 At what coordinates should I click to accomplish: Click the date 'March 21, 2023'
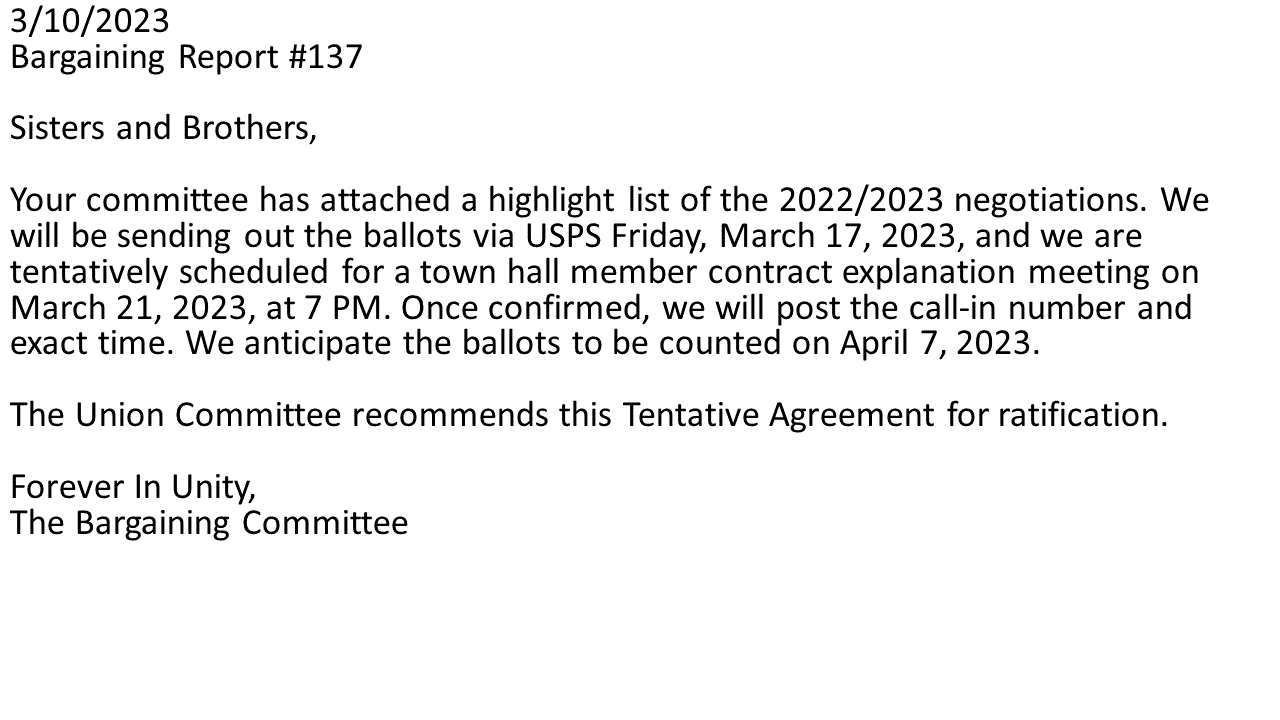127,308
